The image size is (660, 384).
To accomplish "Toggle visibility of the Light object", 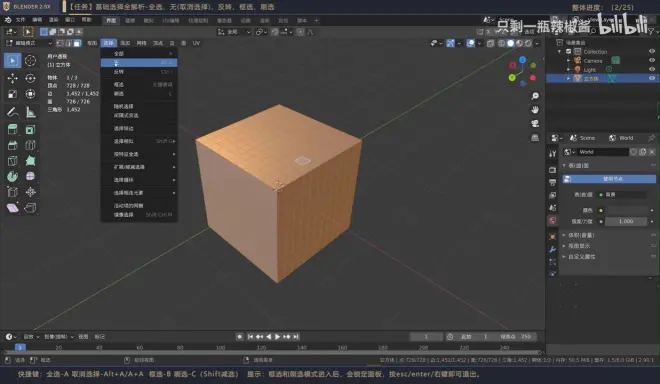I will 652,69.
